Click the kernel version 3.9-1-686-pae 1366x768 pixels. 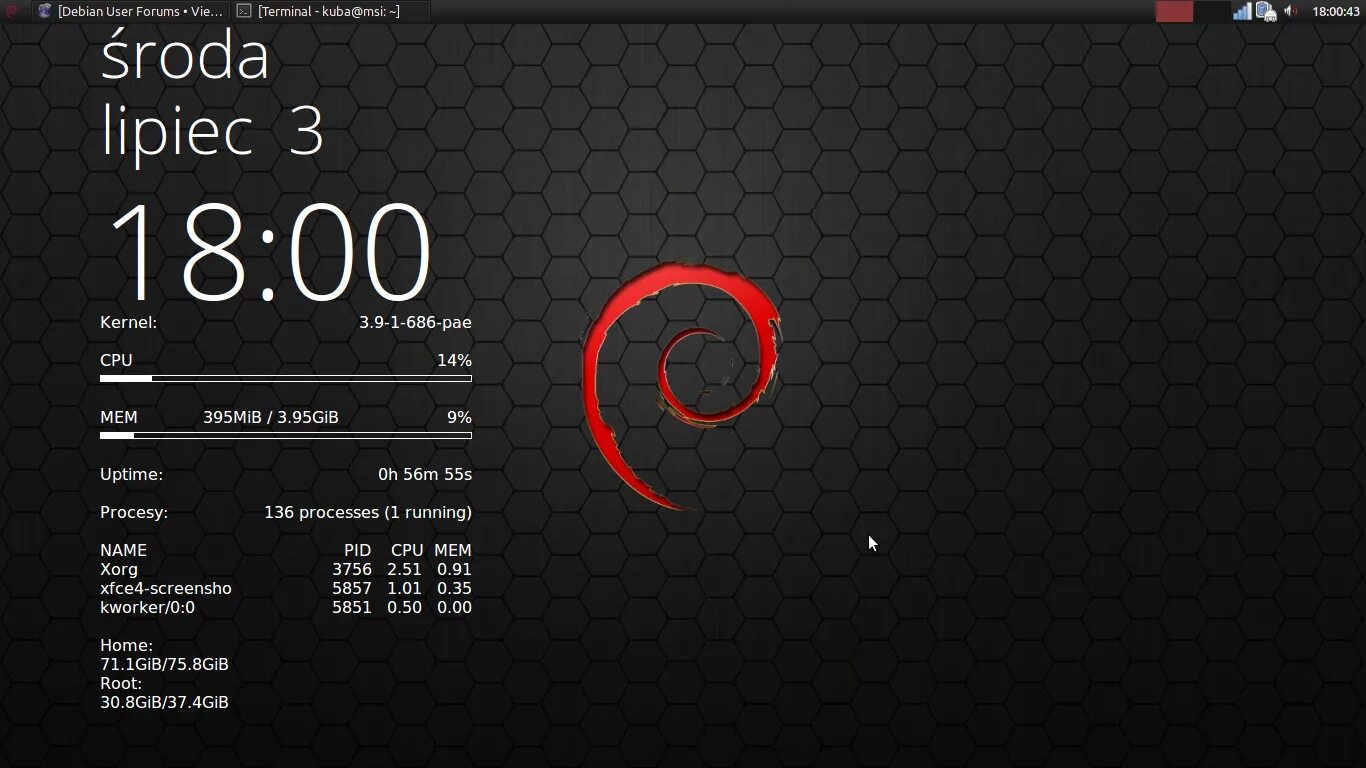click(x=415, y=322)
